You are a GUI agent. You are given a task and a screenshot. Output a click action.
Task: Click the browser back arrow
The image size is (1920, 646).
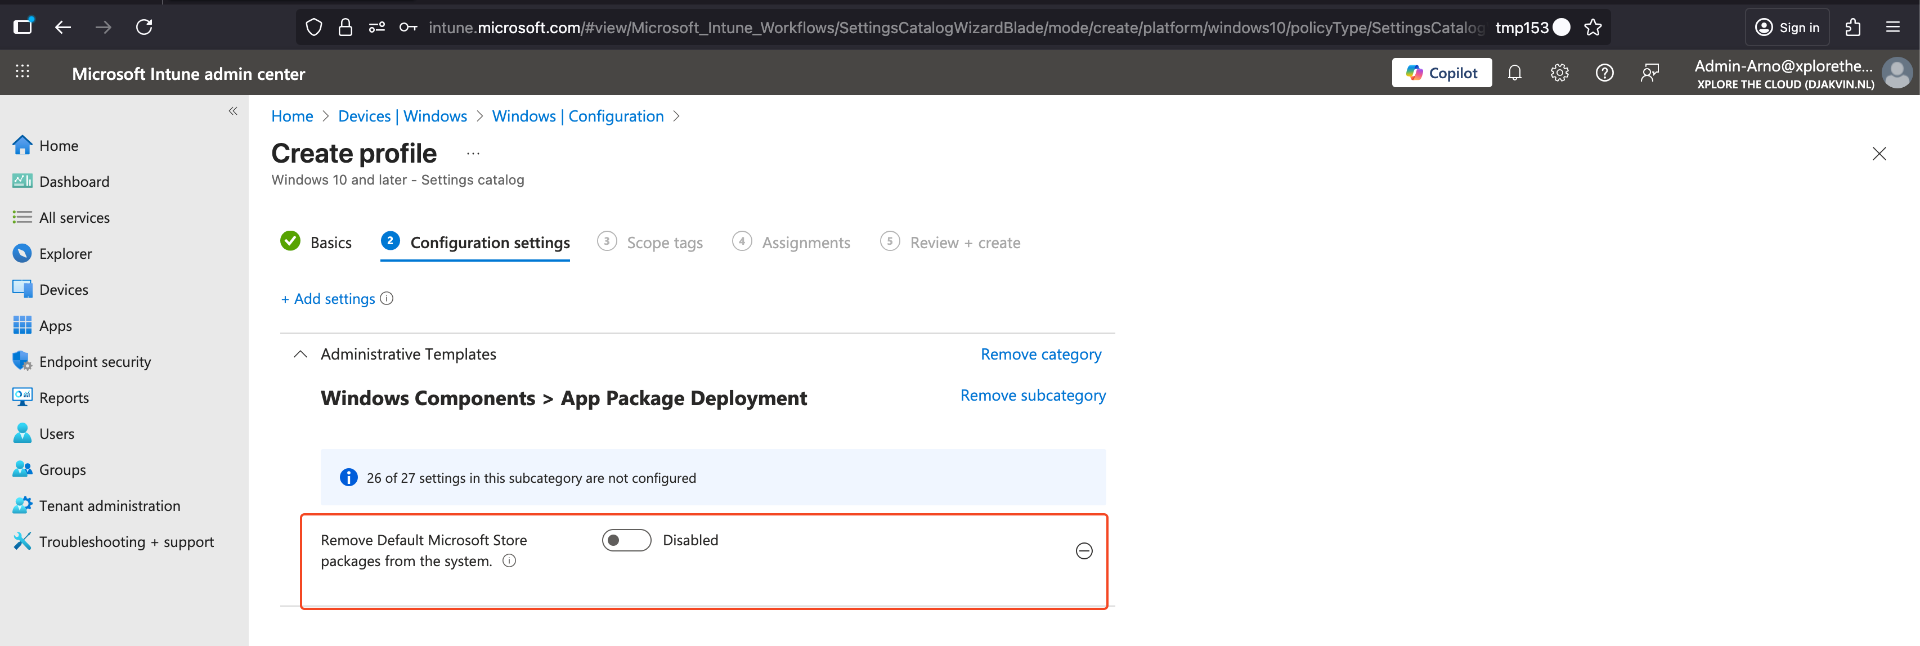63,27
